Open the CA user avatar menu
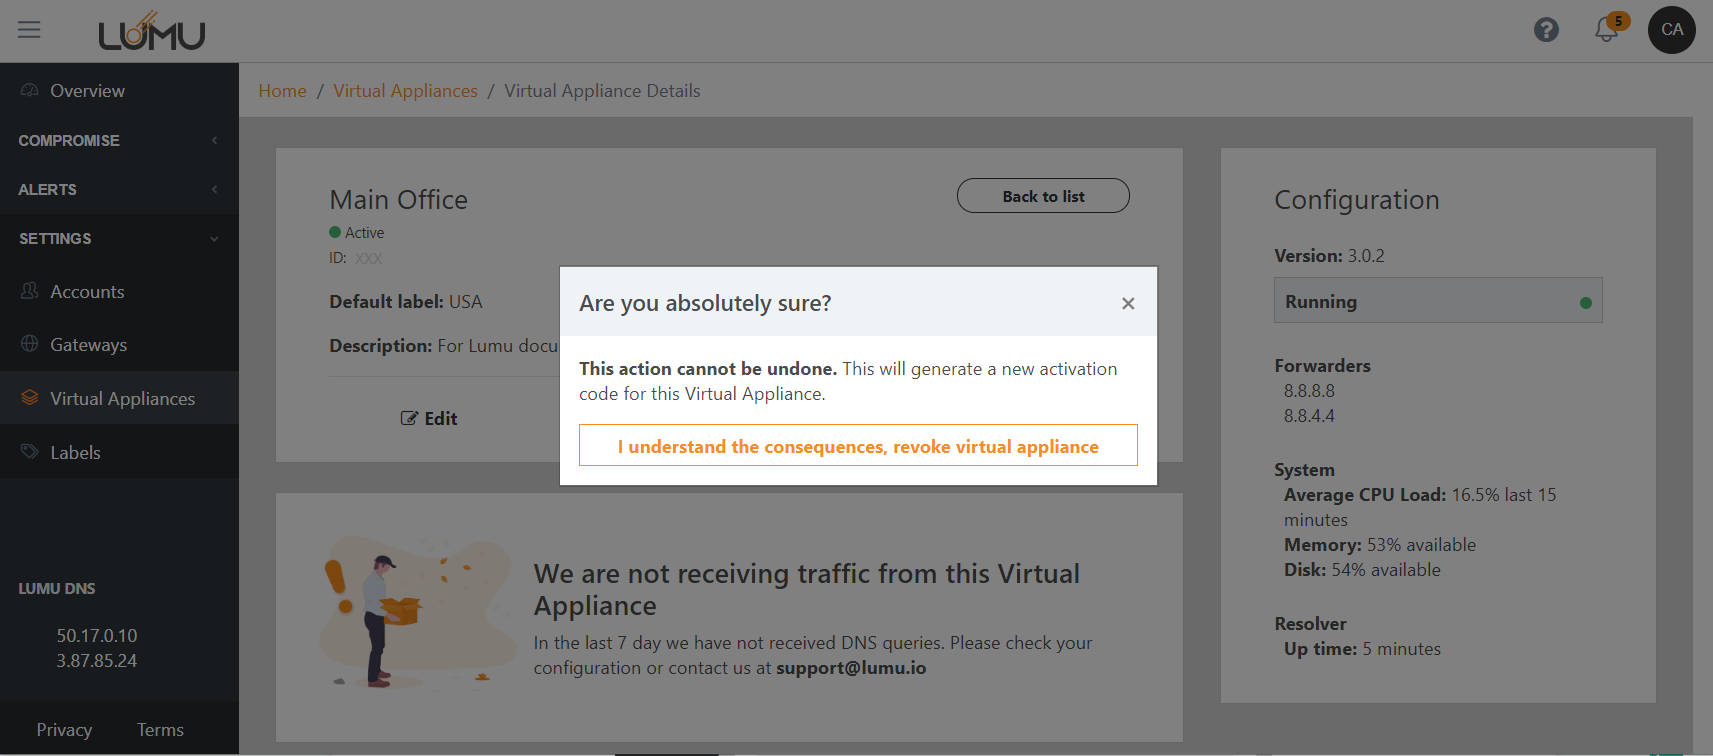 click(1672, 30)
